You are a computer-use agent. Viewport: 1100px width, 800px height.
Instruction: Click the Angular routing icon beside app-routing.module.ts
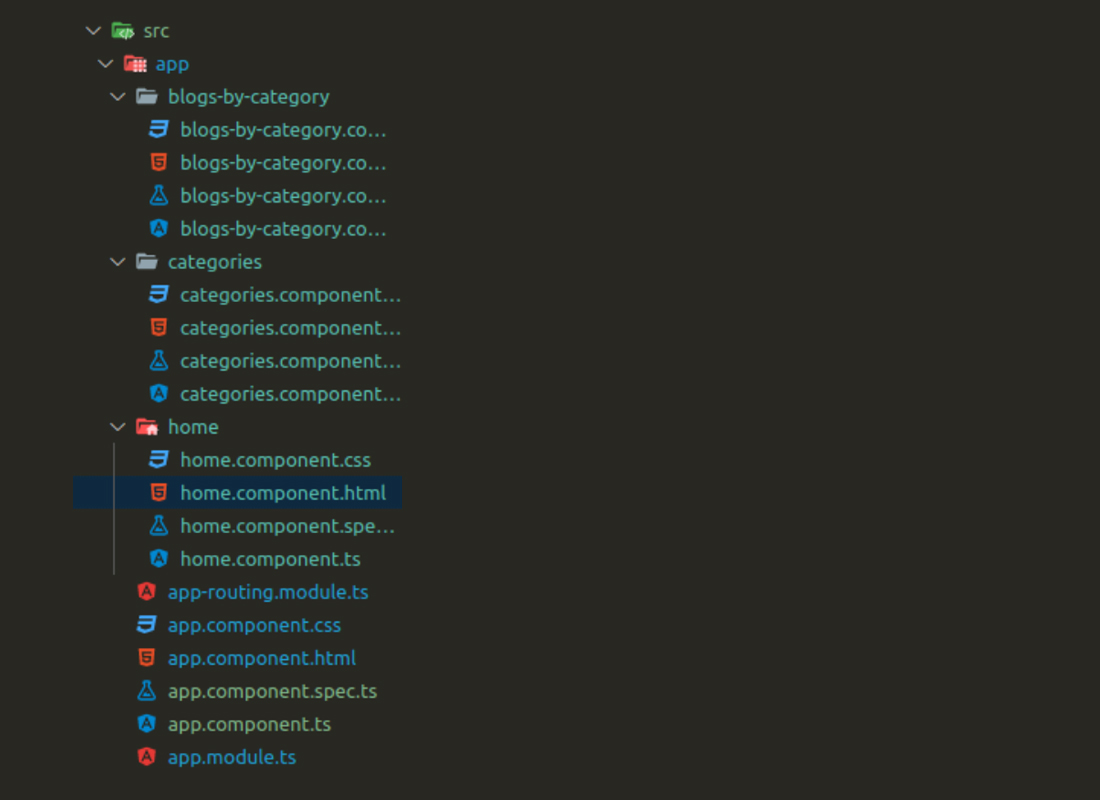pyautogui.click(x=146, y=591)
